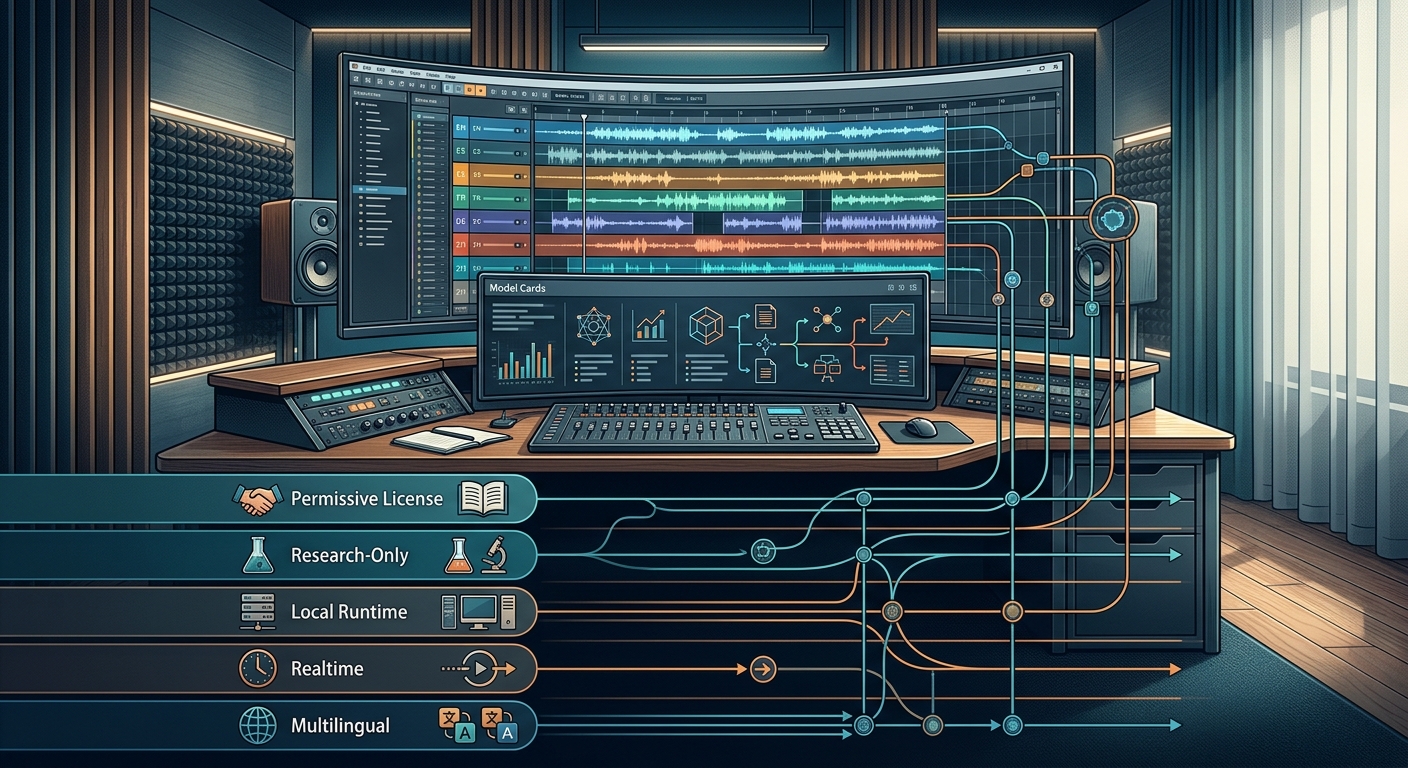Click the playhead marker on the timeline ruler
The width and height of the screenshot is (1408, 768).
(x=583, y=117)
